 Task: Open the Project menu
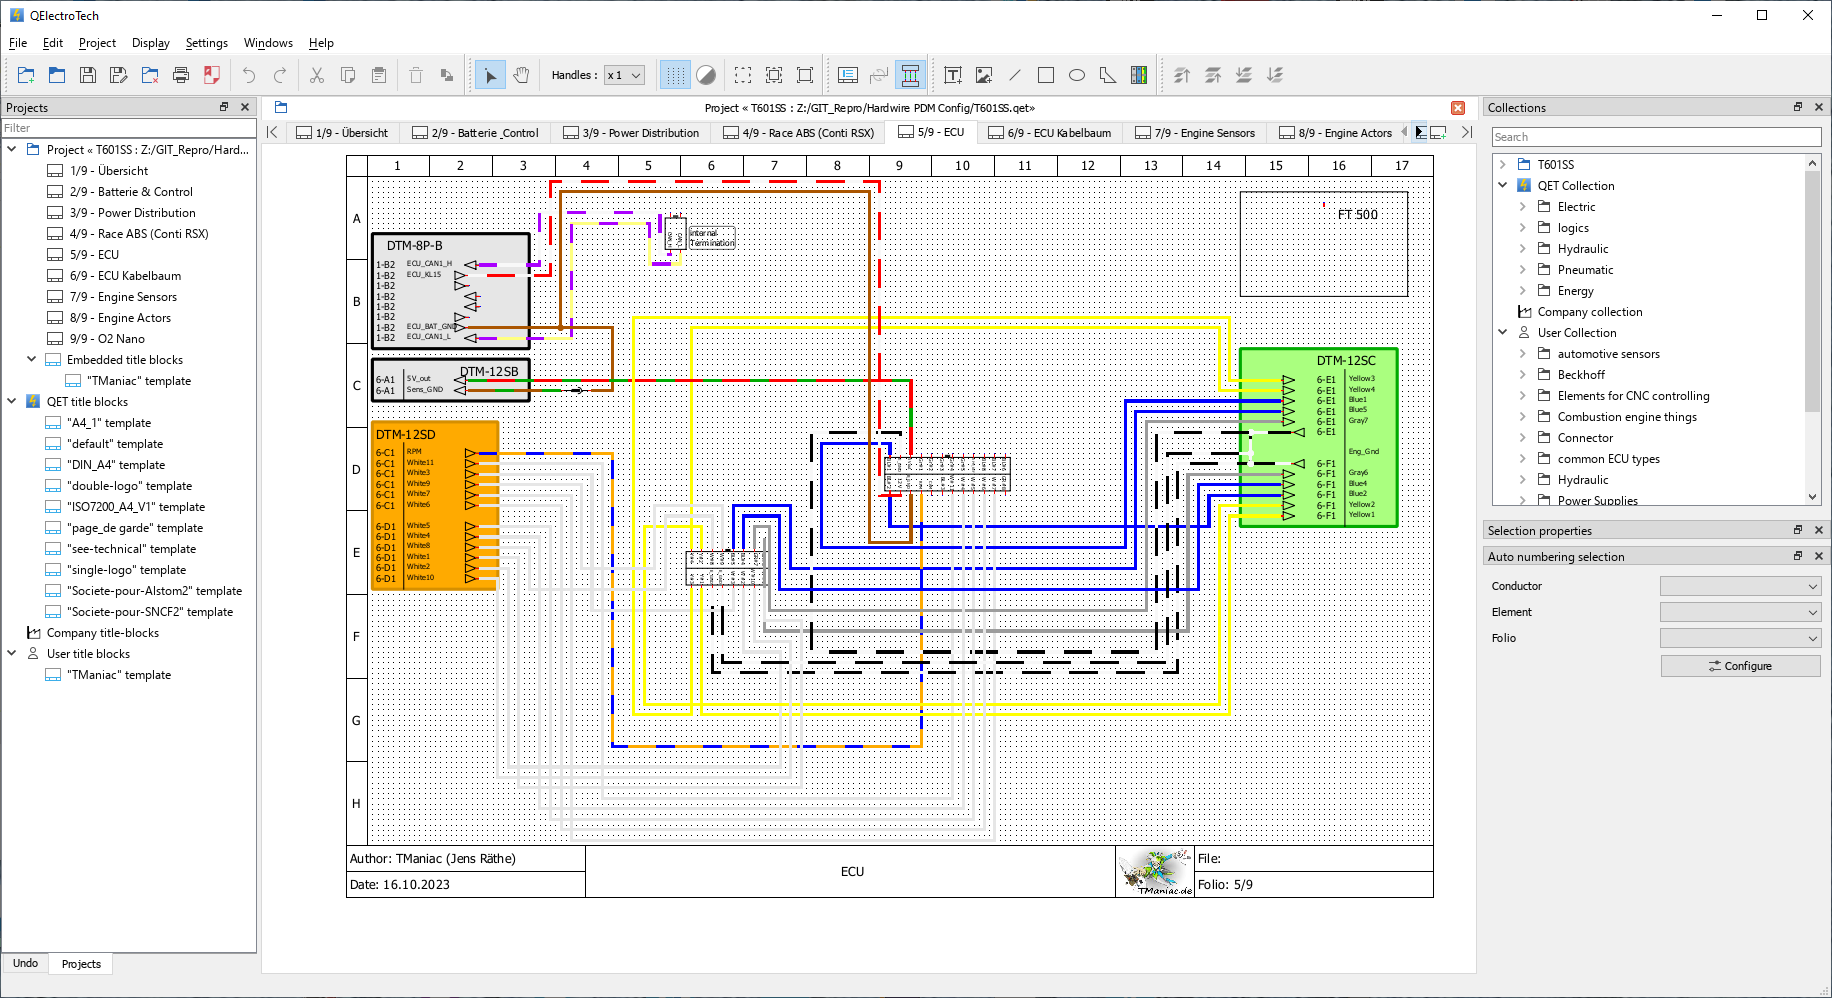point(97,43)
